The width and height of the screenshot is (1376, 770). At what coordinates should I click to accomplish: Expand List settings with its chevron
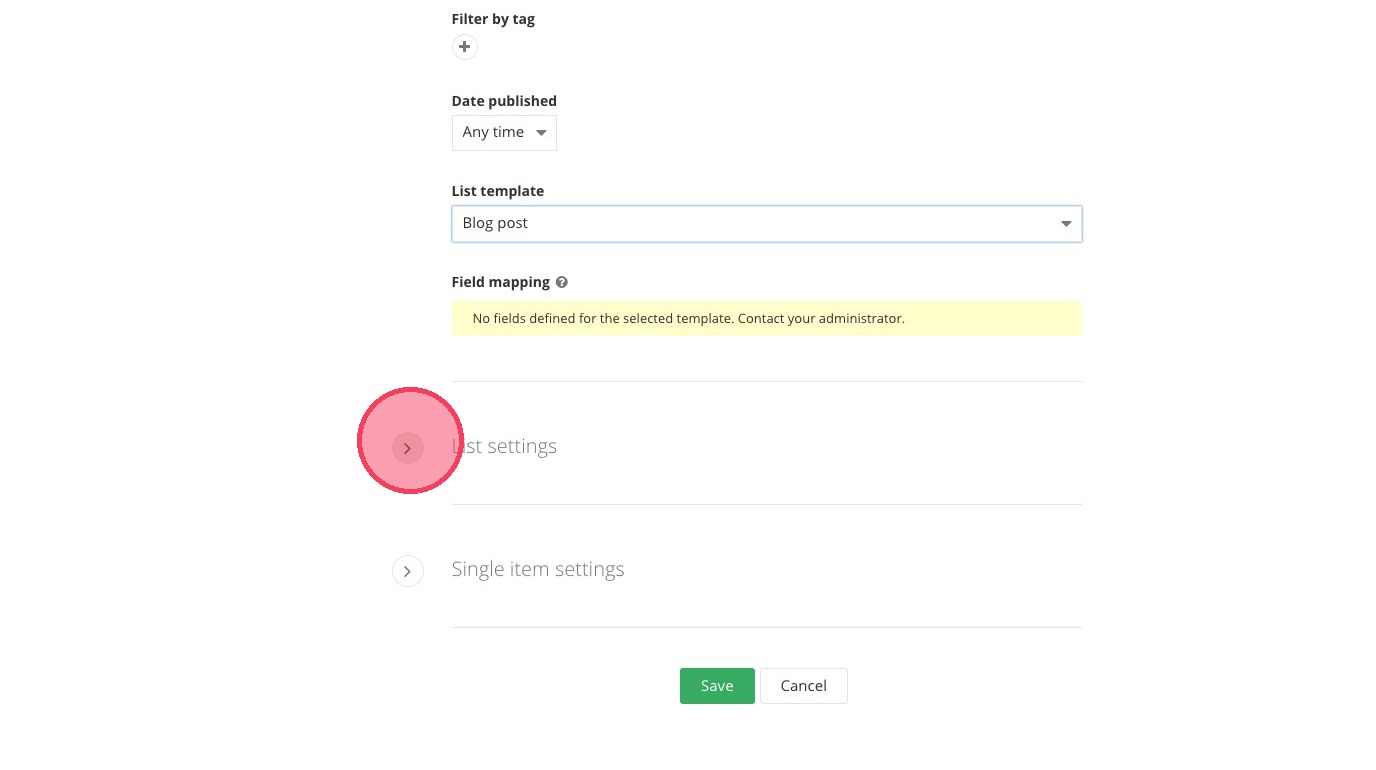408,448
